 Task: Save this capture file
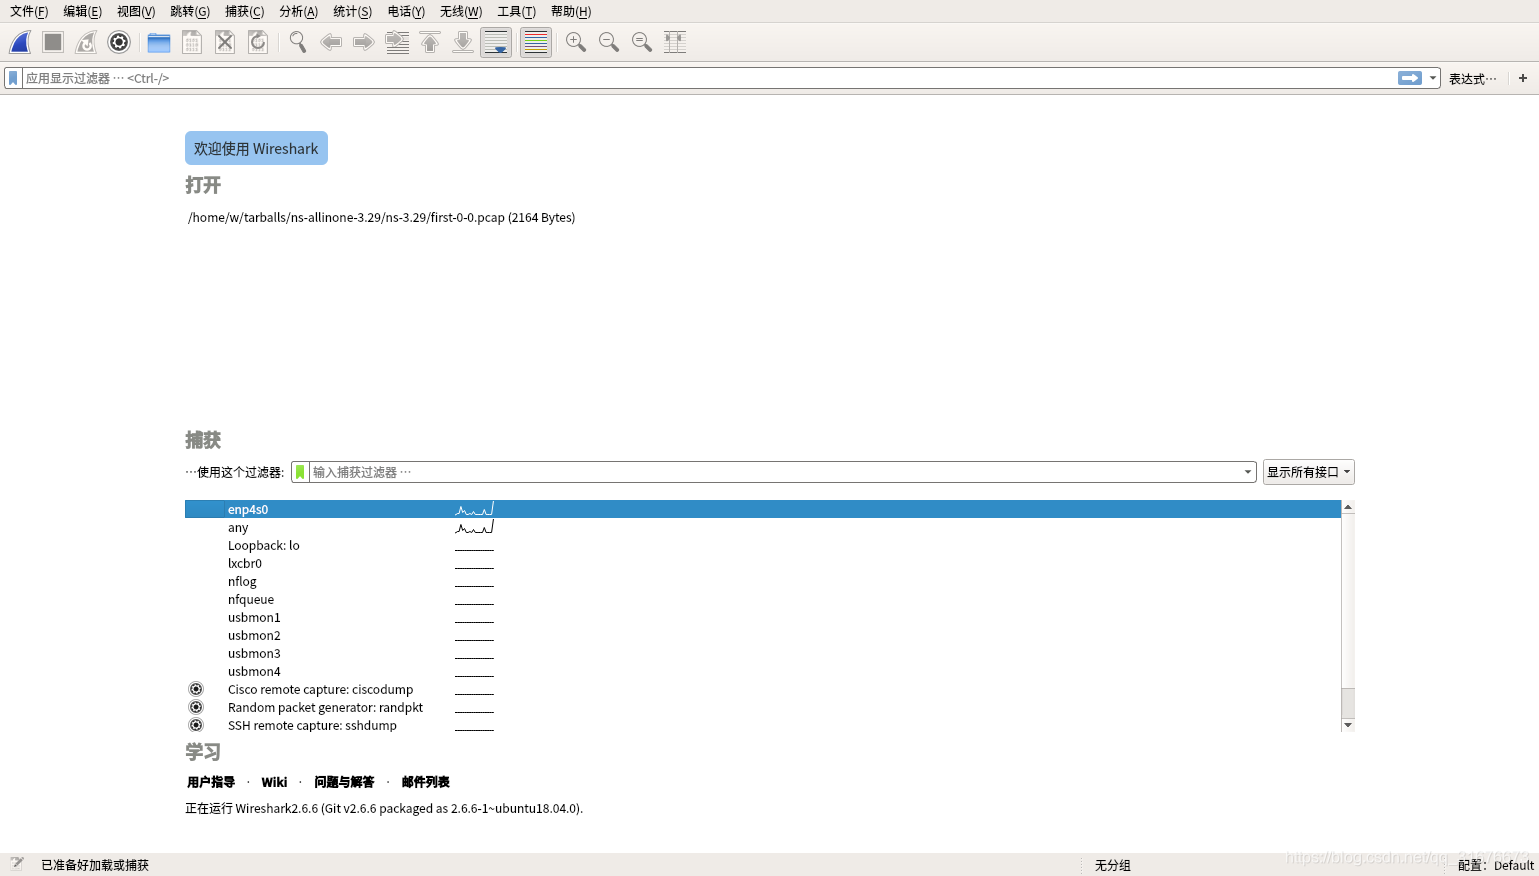point(192,42)
